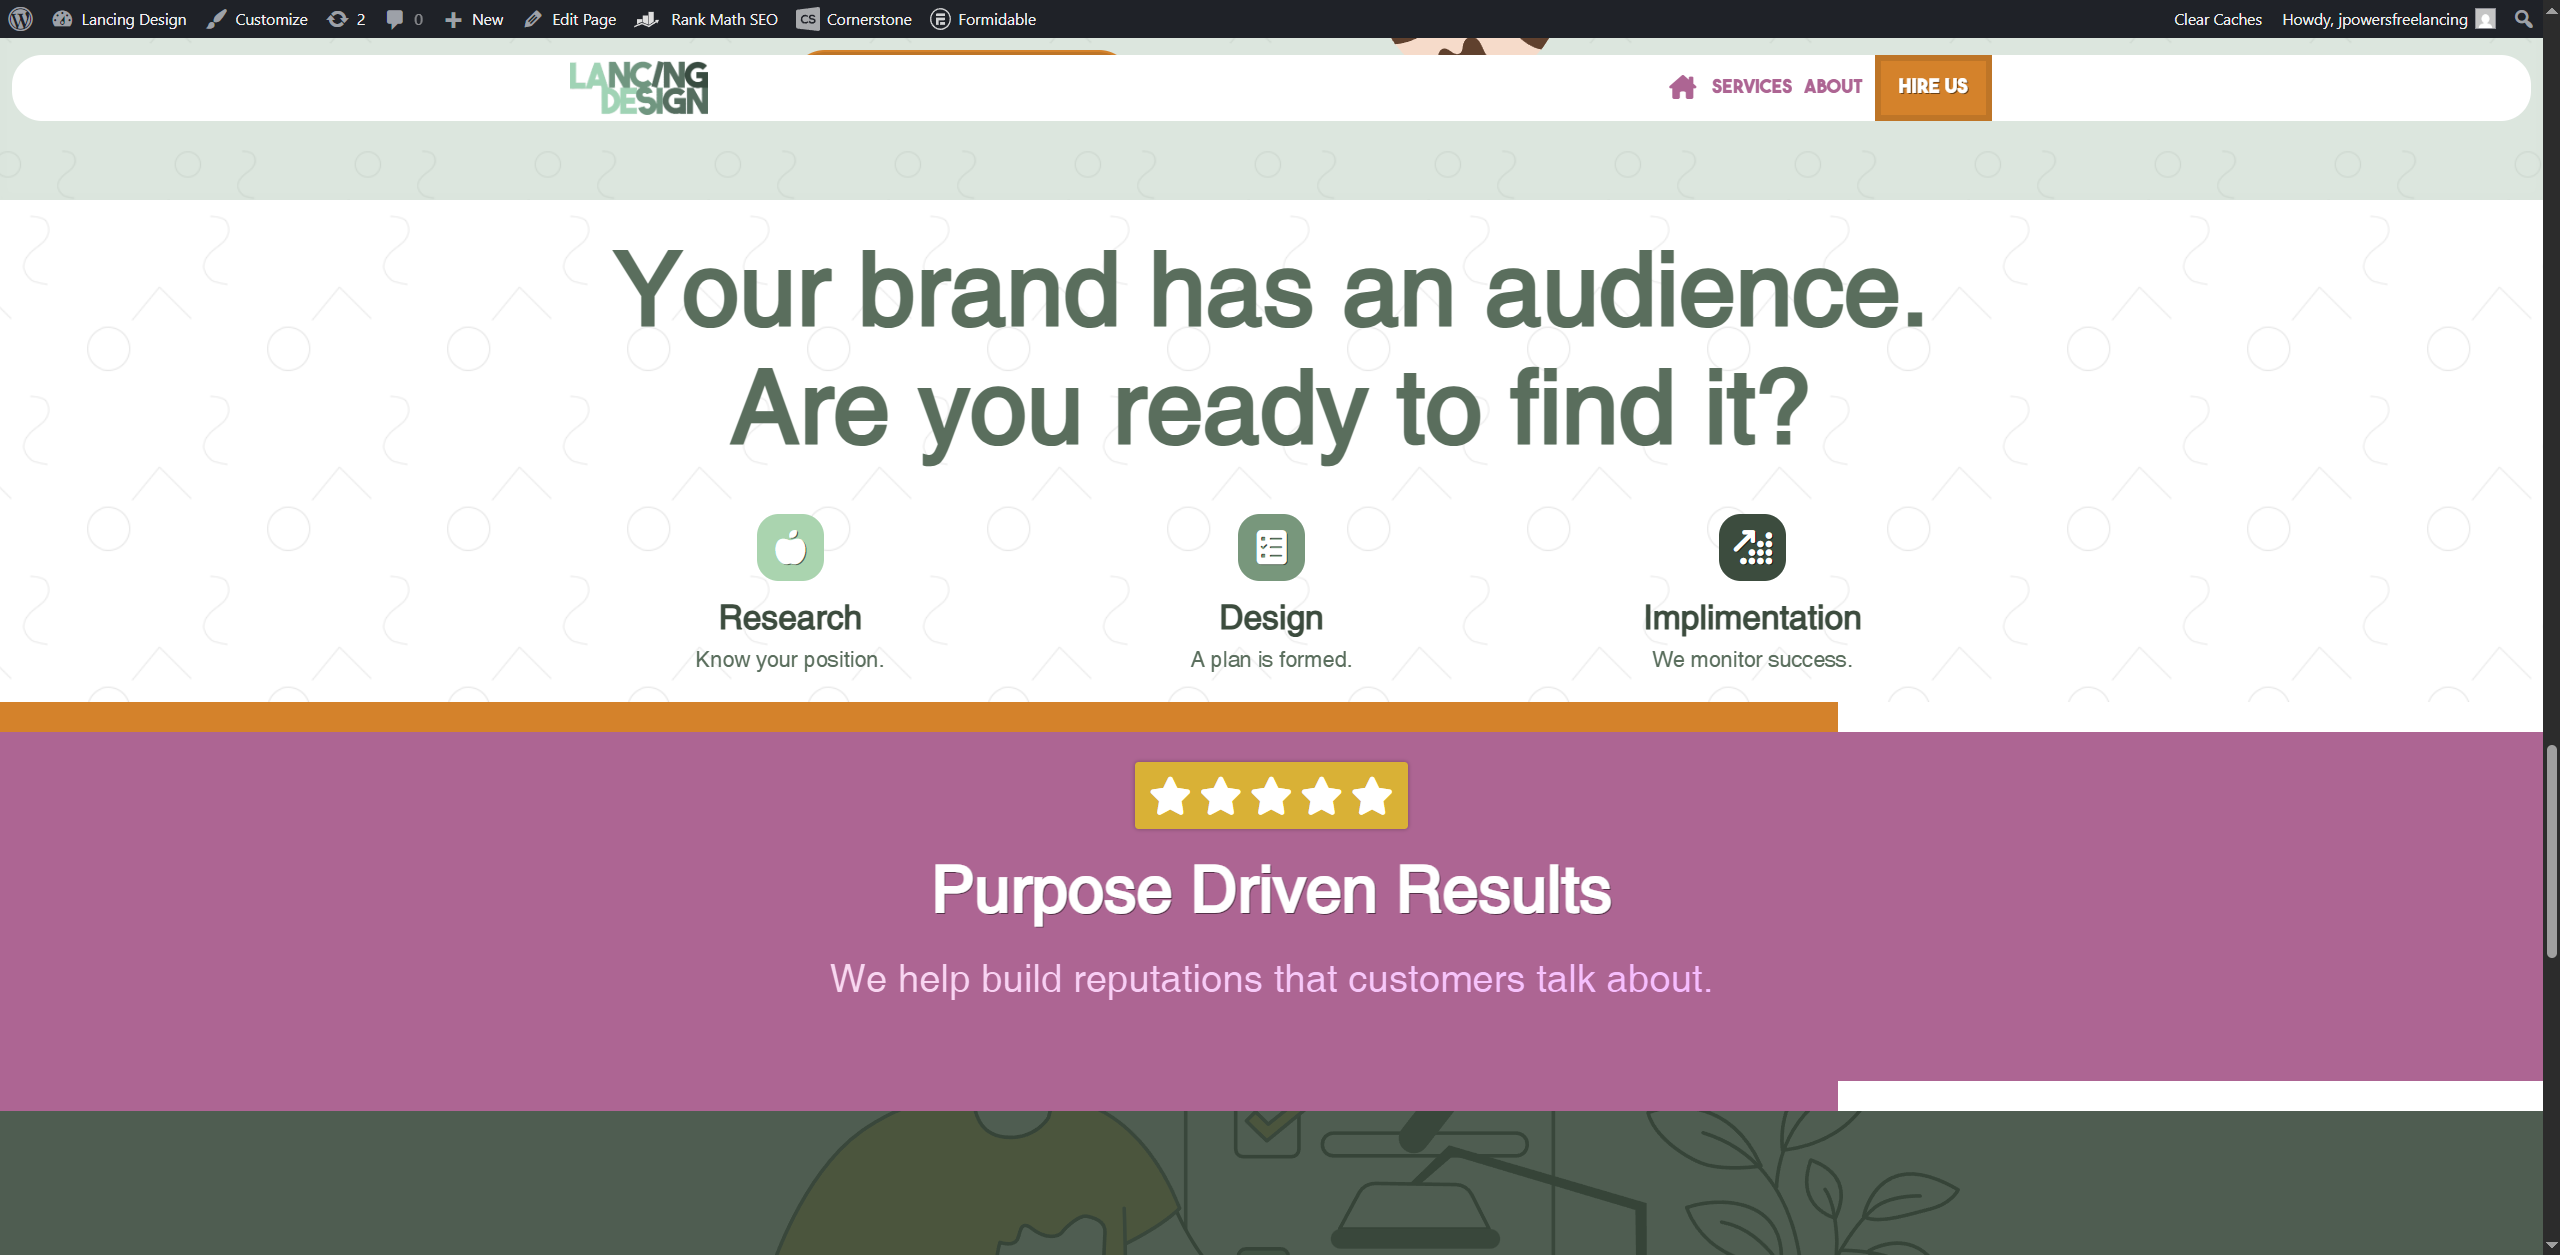Click the orange HIRE US button

(1933, 87)
